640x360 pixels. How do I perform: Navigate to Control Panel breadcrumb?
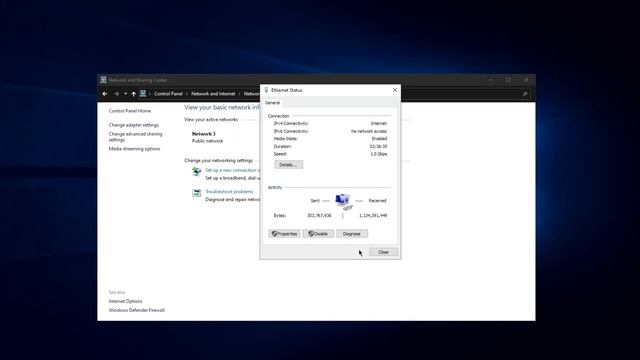[168, 94]
